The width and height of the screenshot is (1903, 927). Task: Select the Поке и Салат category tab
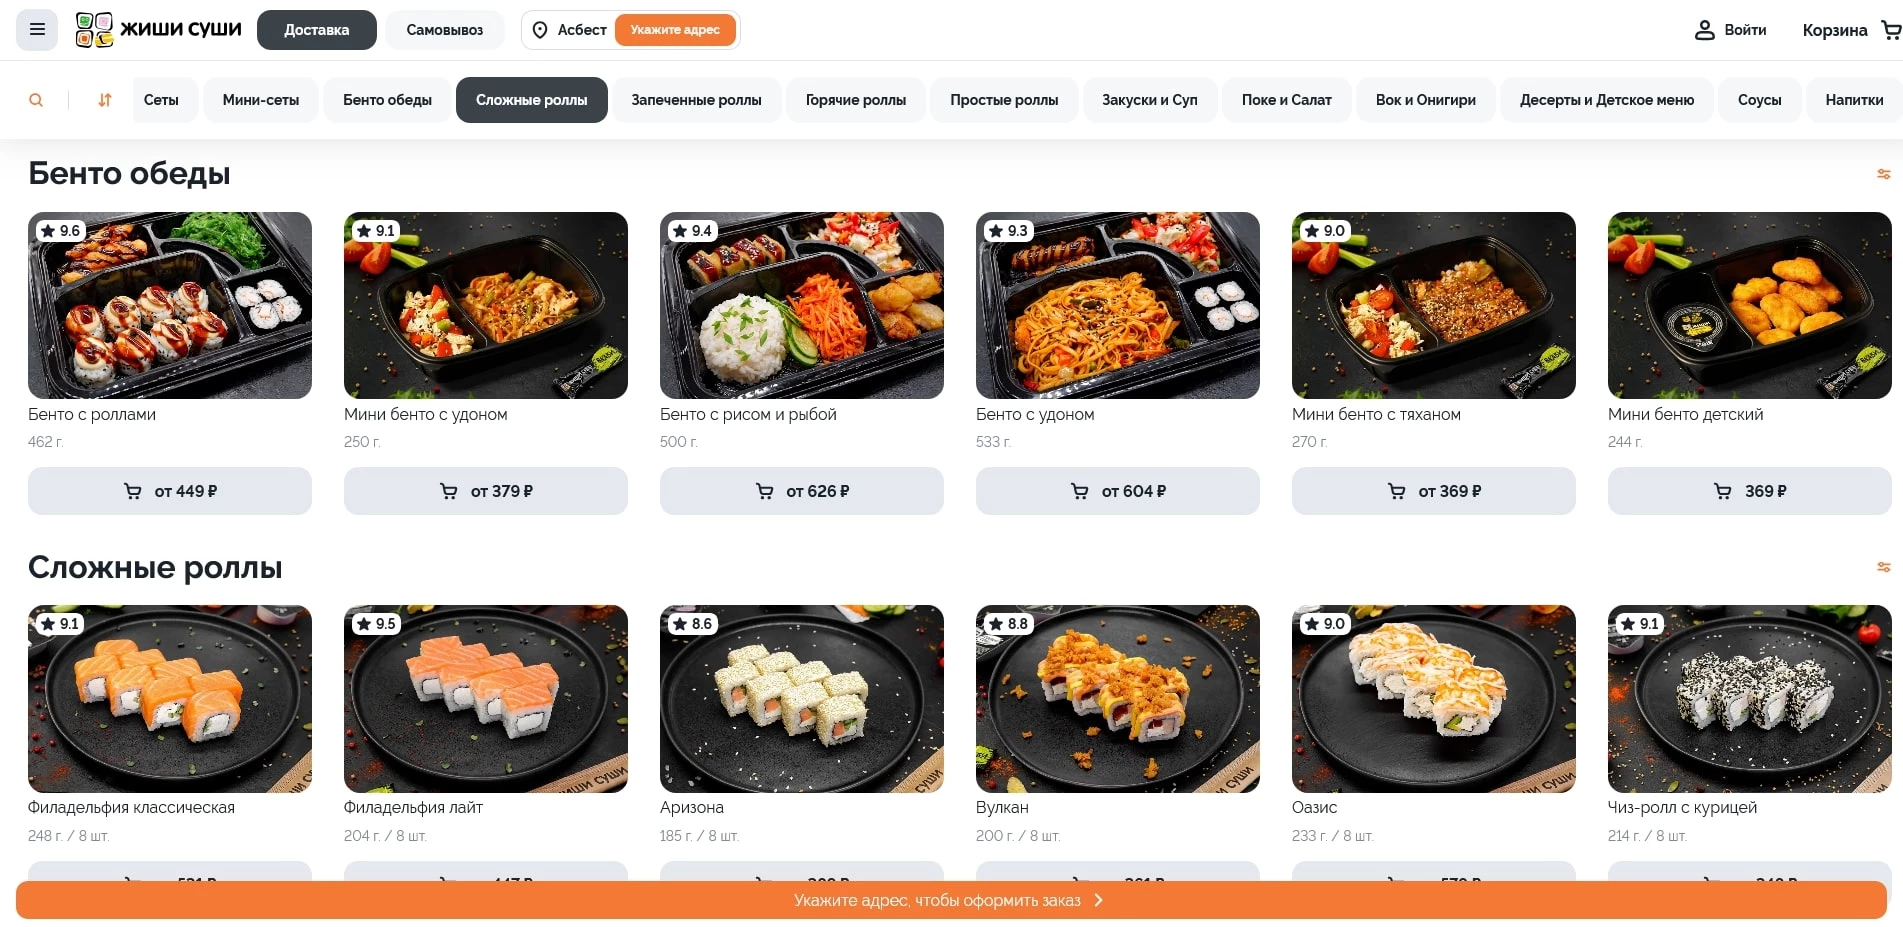click(1286, 100)
